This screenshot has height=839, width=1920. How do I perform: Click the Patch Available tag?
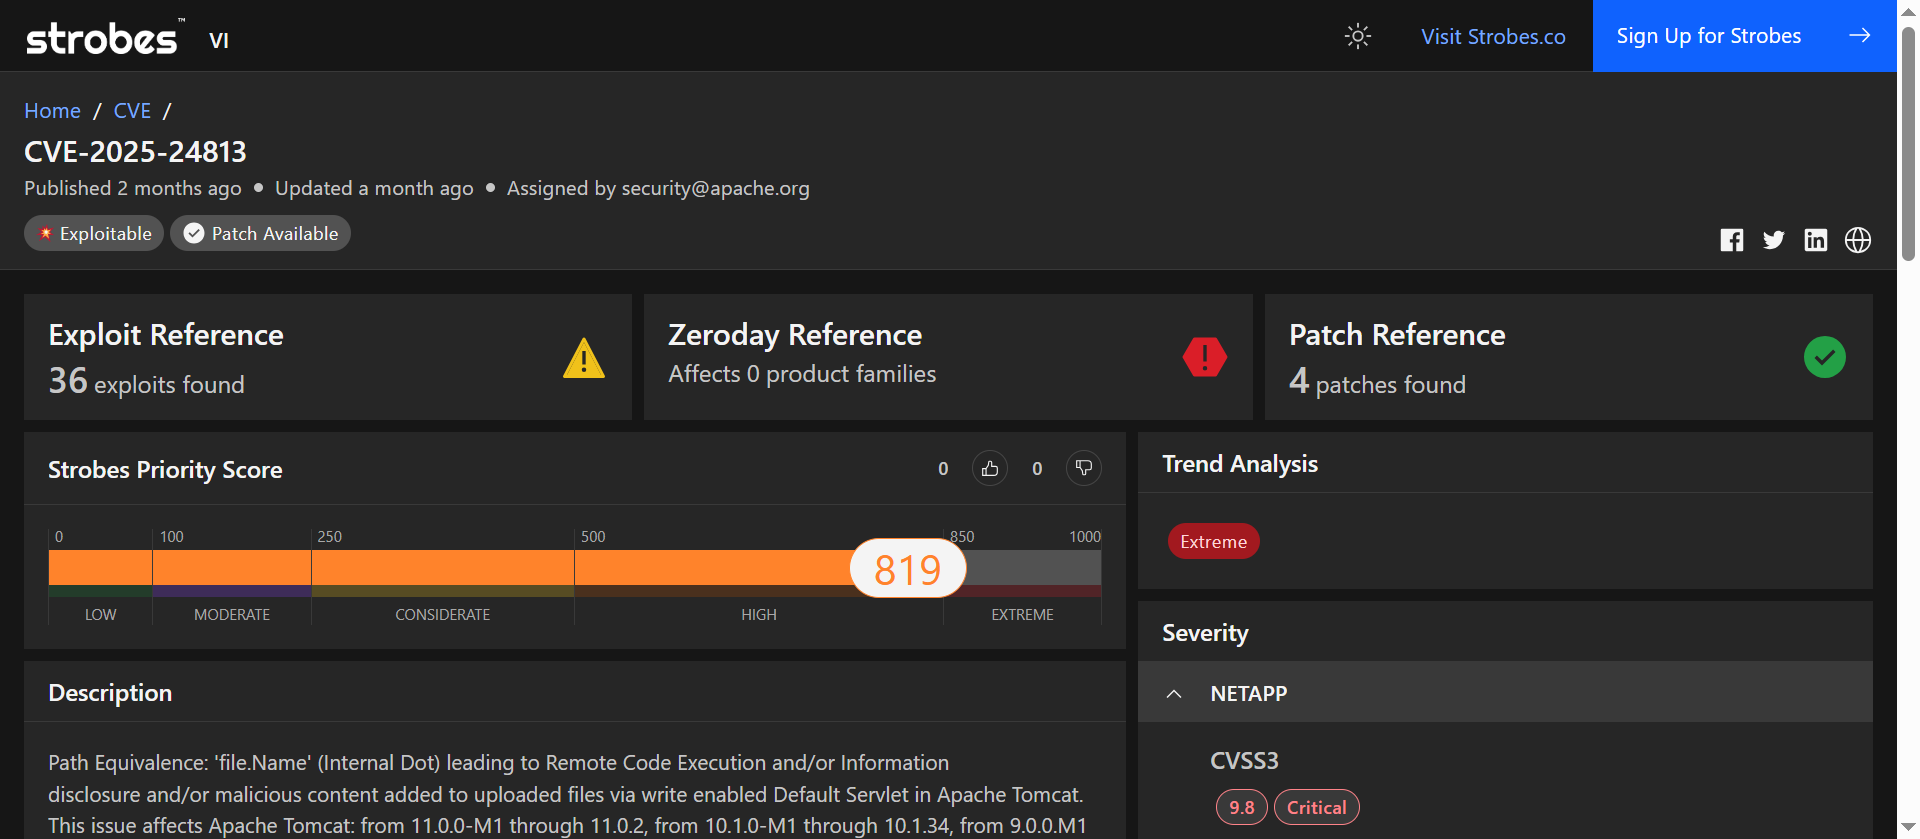click(260, 233)
